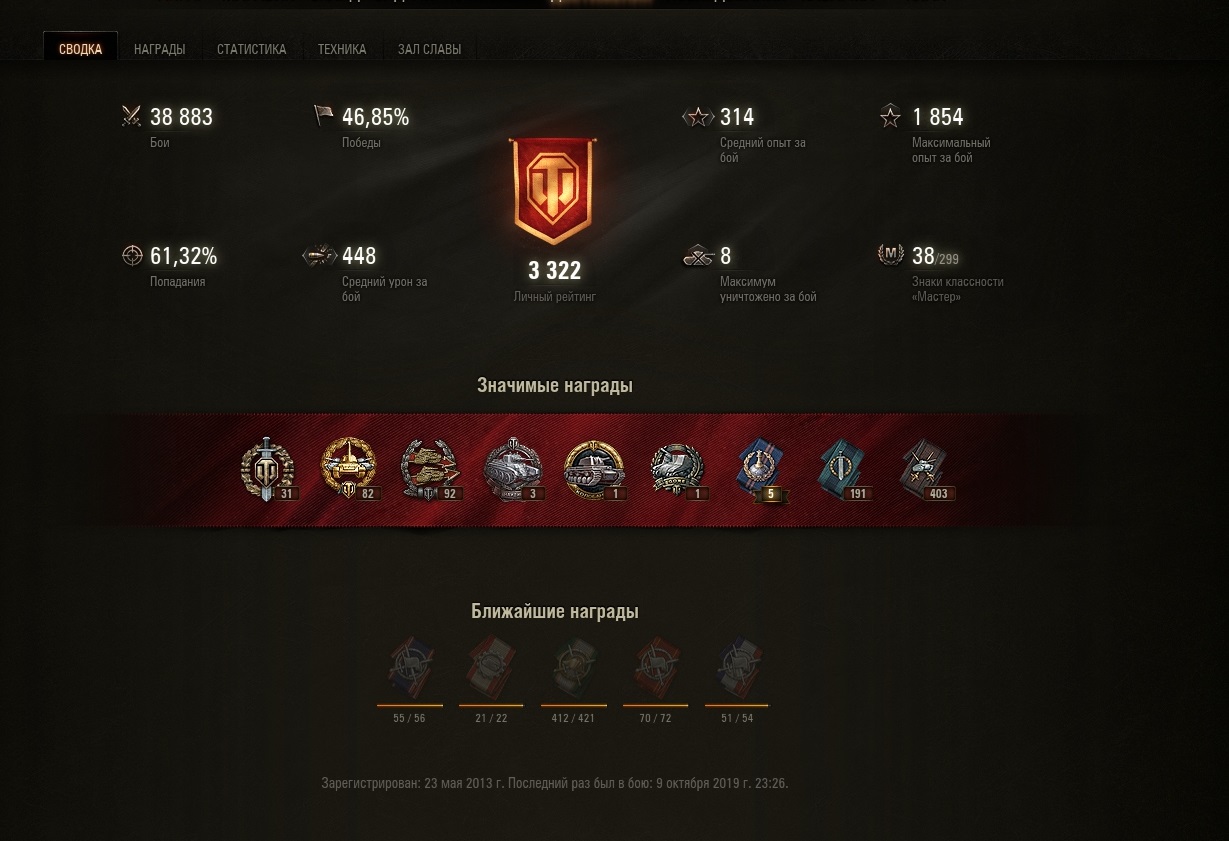Click the max destroyed tanks icon
The width and height of the screenshot is (1229, 841).
tap(698, 256)
